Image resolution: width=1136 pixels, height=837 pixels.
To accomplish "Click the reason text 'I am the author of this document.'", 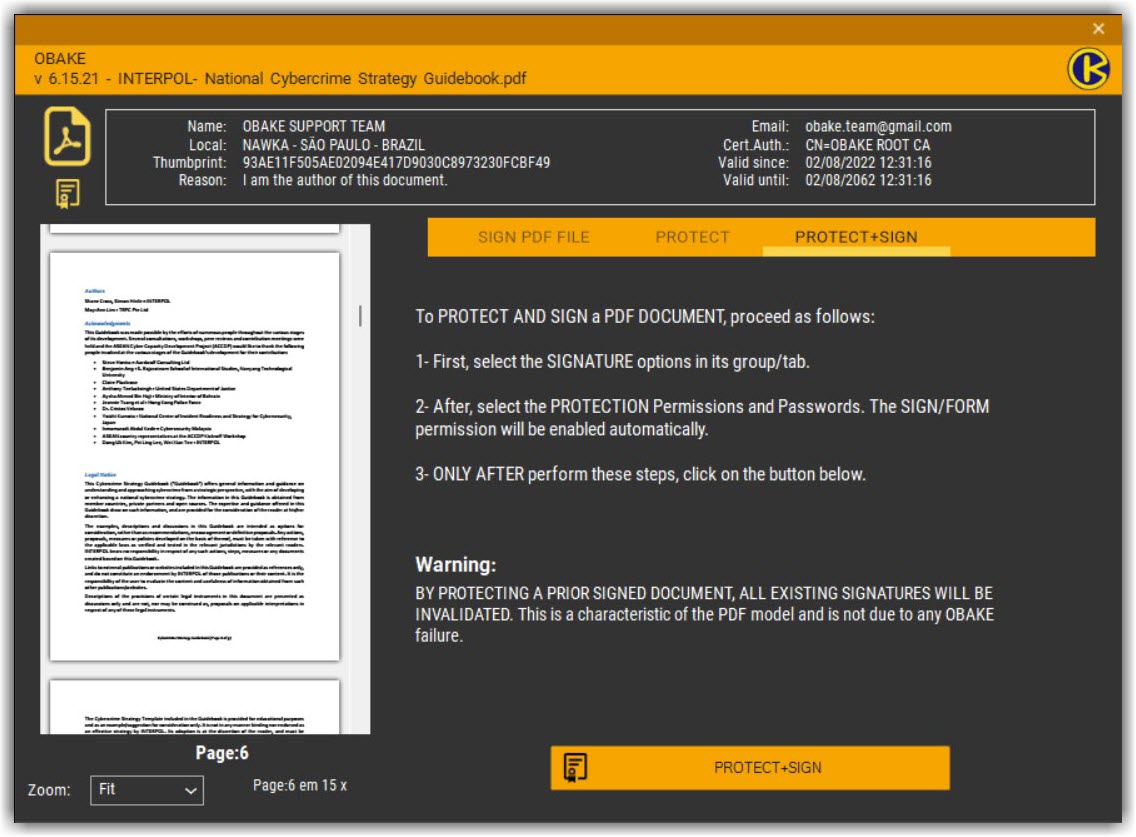I will 344,180.
